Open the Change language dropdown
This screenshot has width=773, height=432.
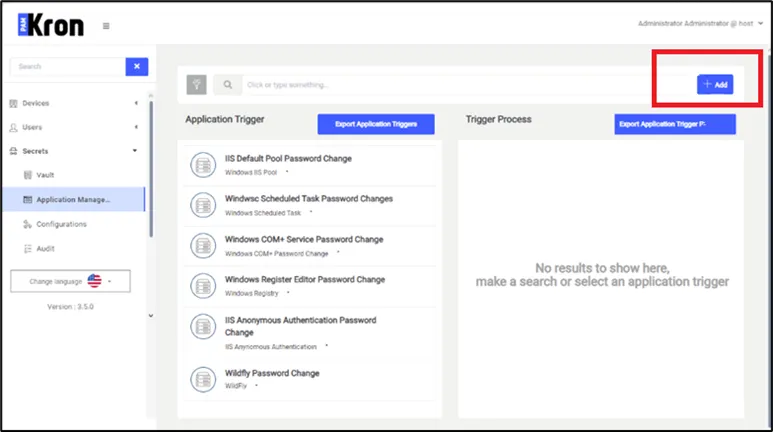pyautogui.click(x=70, y=281)
